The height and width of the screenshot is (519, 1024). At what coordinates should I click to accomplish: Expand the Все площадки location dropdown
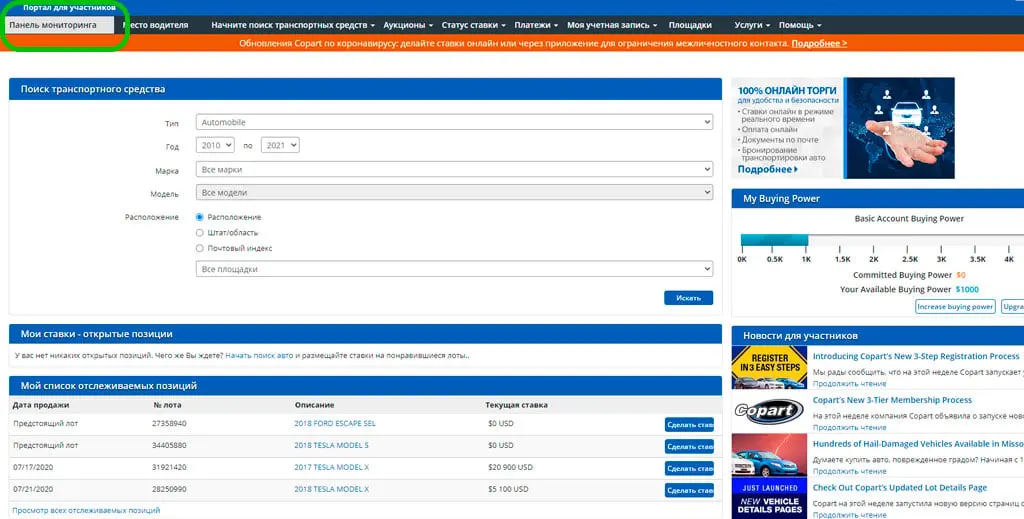click(455, 269)
